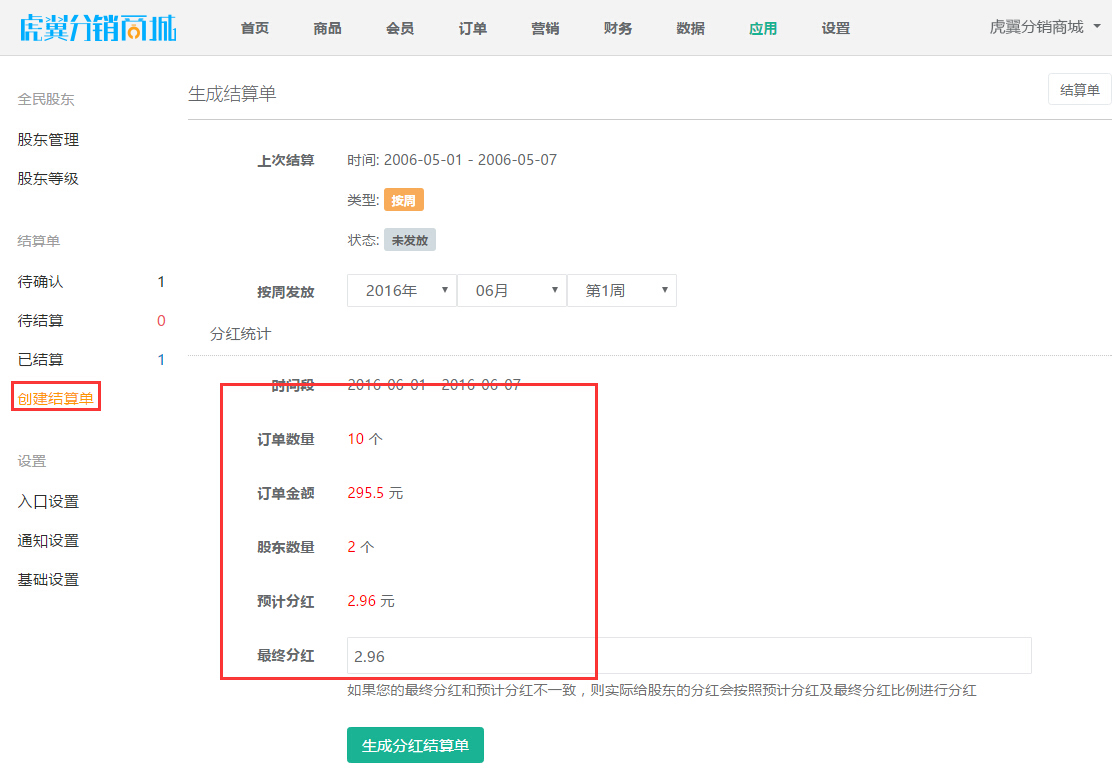Click the order amount 295.5 元
Viewport: 1112px width, 771px height.
pyautogui.click(x=375, y=493)
